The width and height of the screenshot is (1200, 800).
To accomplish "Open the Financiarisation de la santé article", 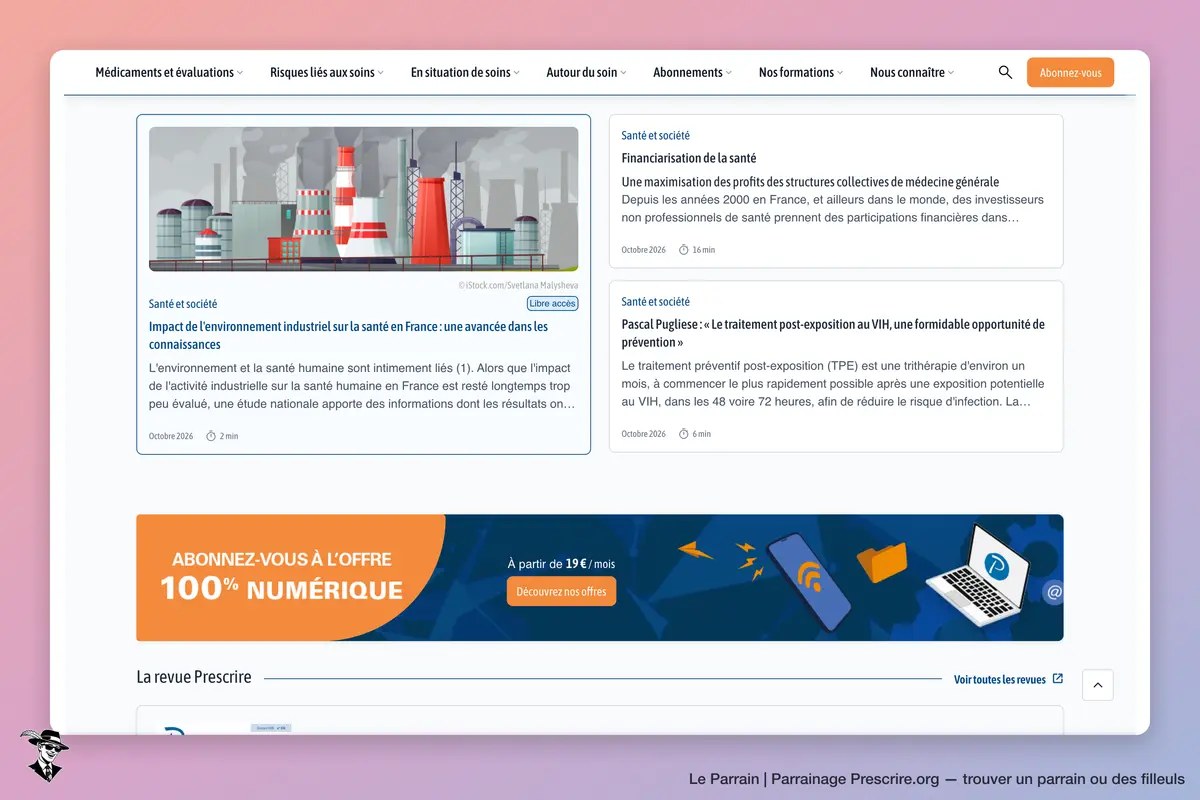I will click(689, 158).
